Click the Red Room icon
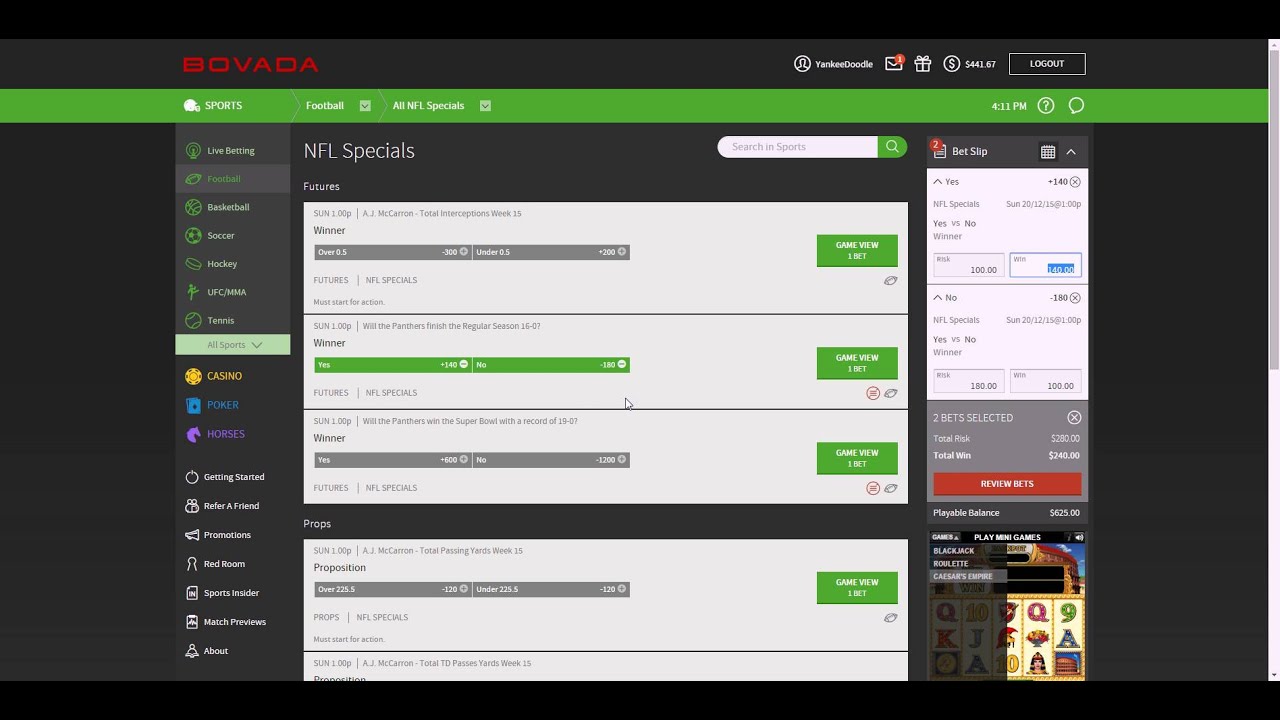1280x720 pixels. pyautogui.click(x=192, y=564)
